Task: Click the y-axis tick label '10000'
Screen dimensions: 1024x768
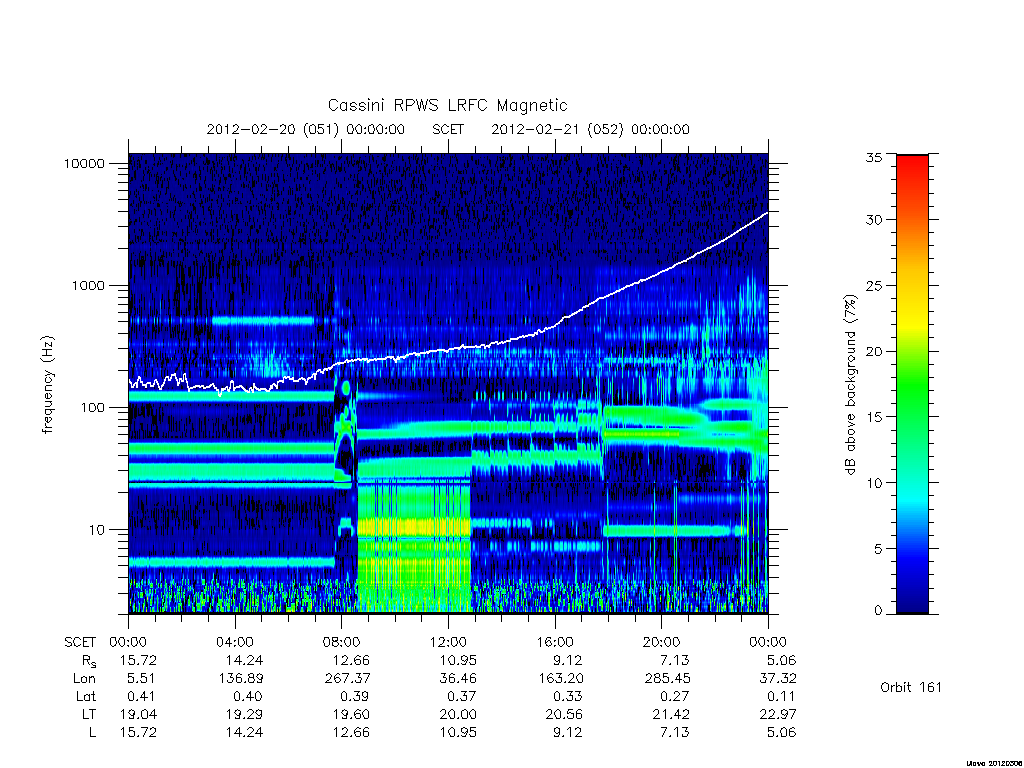Action: [x=84, y=163]
